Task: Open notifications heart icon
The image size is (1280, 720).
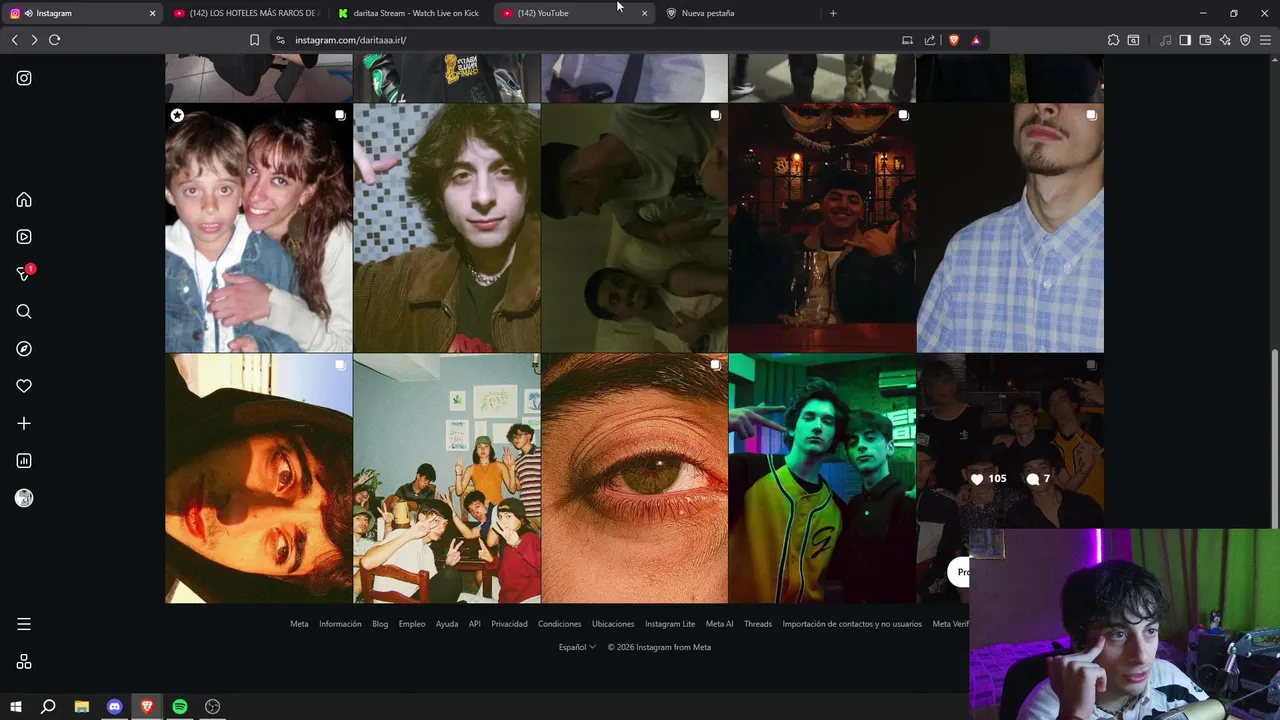Action: tap(24, 386)
